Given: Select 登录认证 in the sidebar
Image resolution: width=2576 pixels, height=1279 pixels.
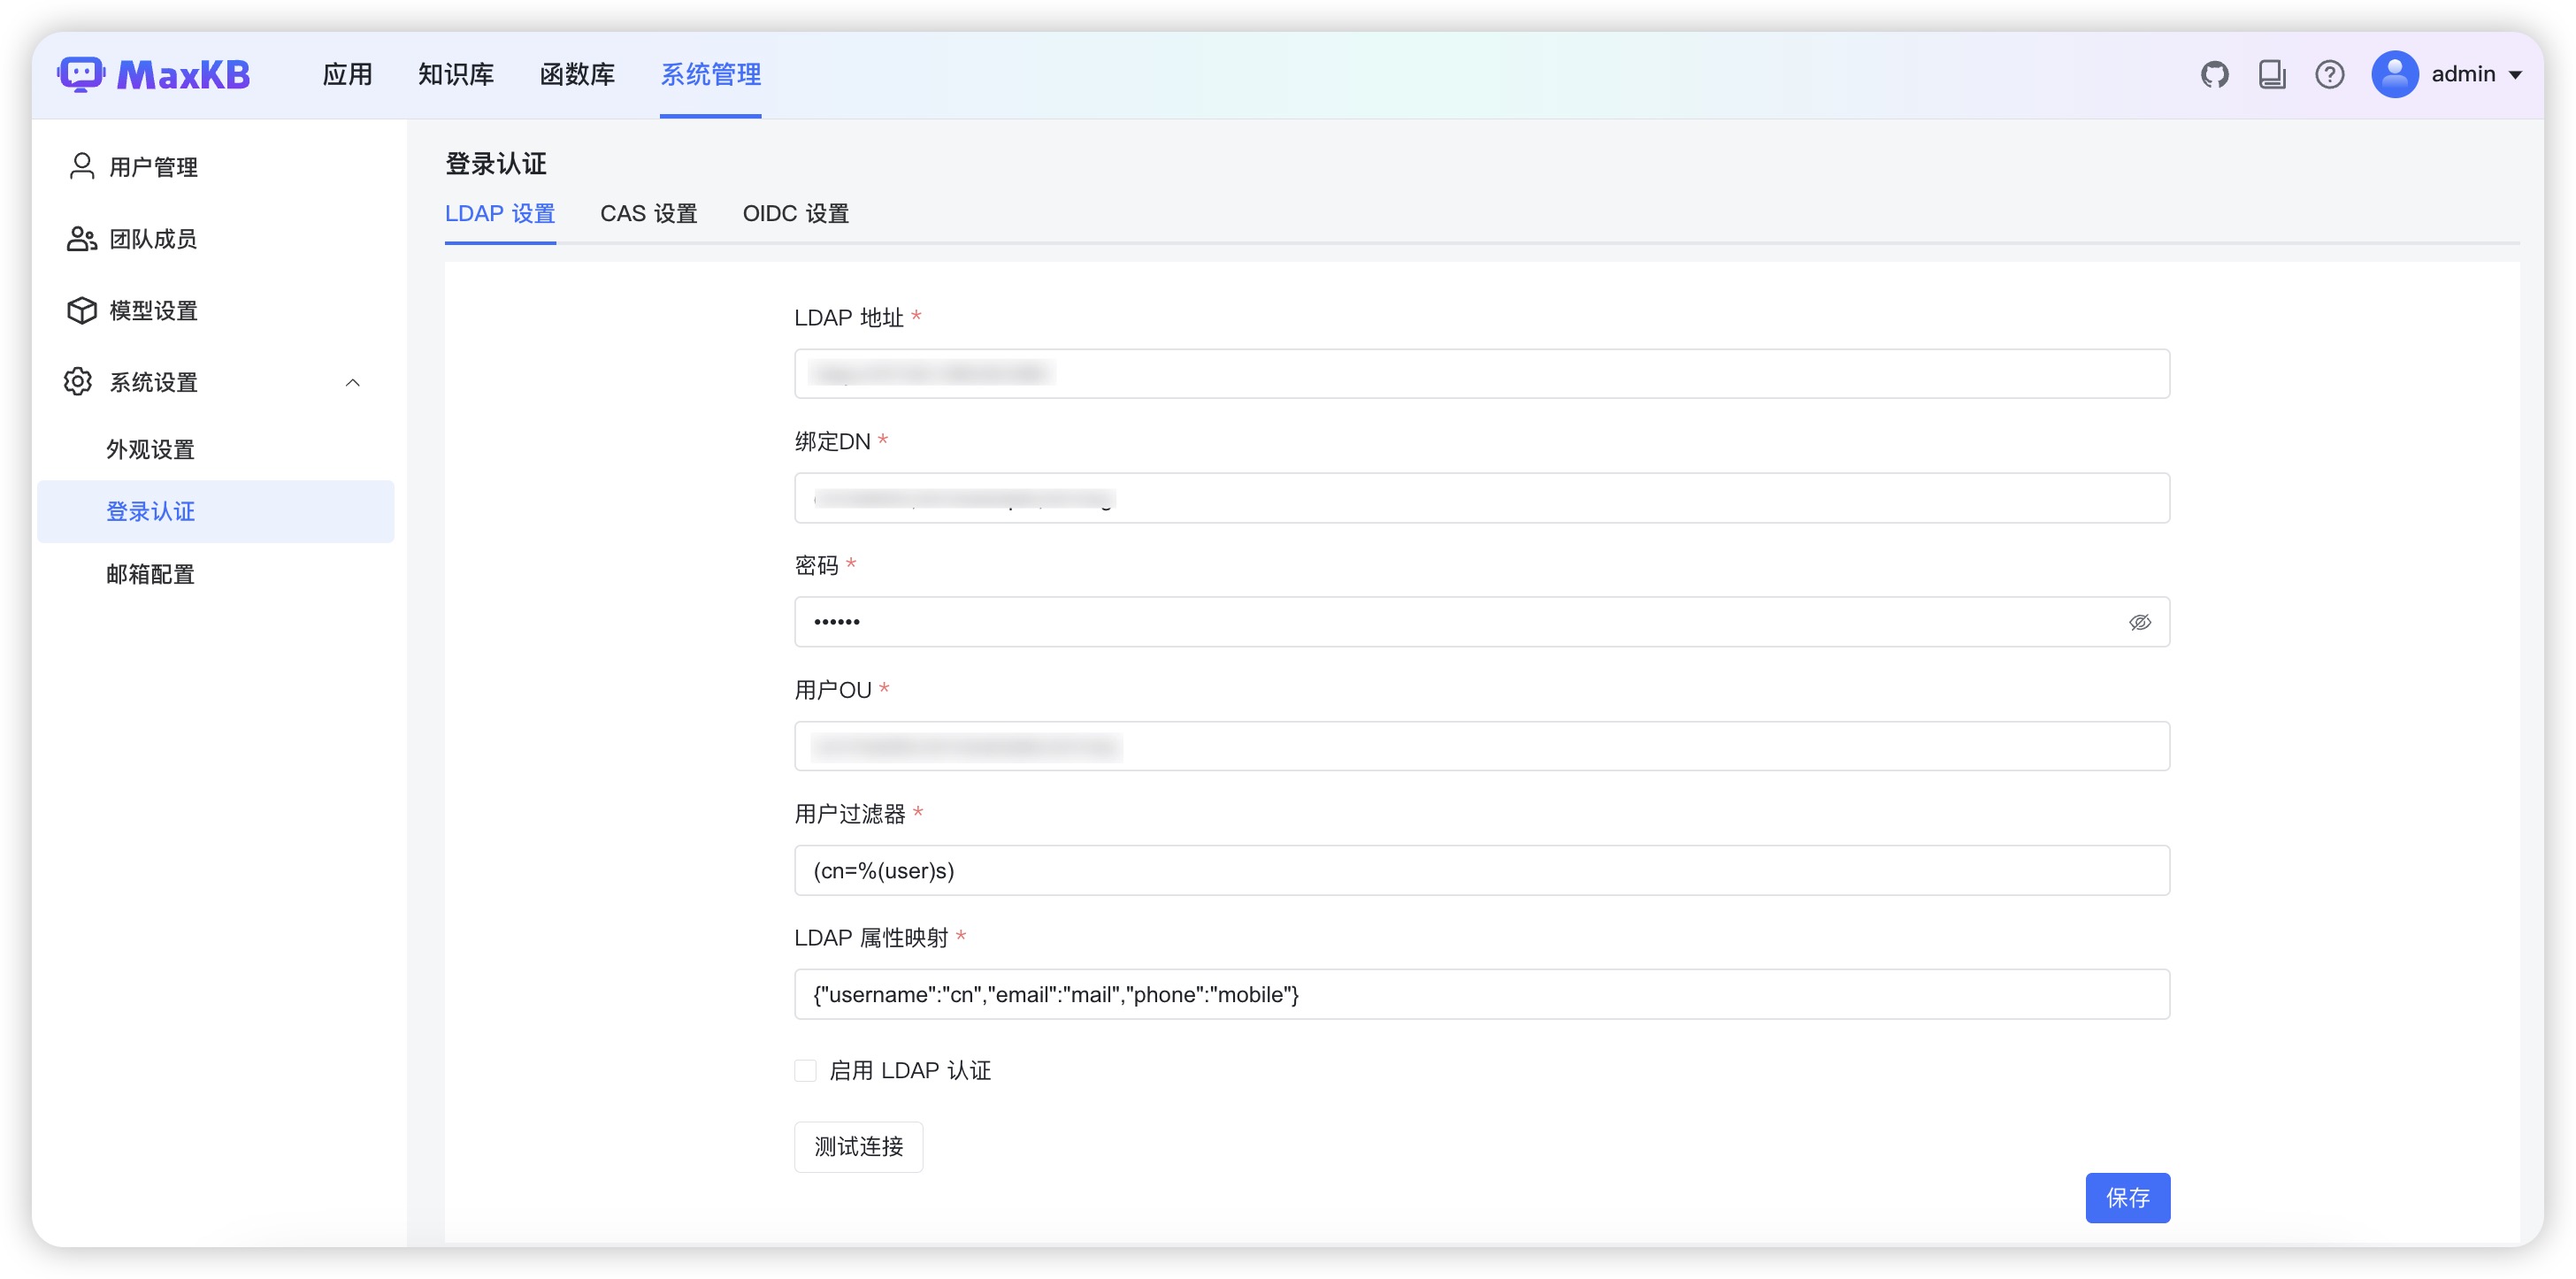Looking at the screenshot, I should pos(216,511).
